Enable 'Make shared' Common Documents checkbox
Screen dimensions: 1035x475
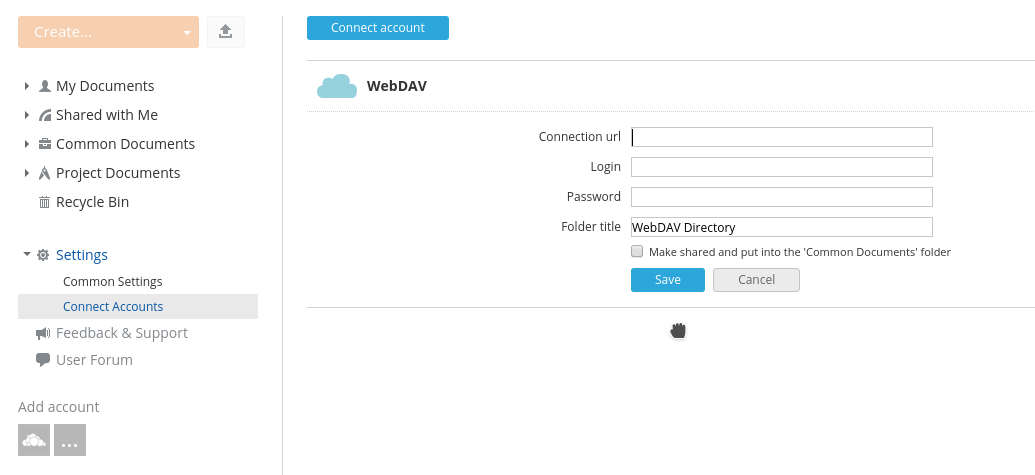(637, 252)
